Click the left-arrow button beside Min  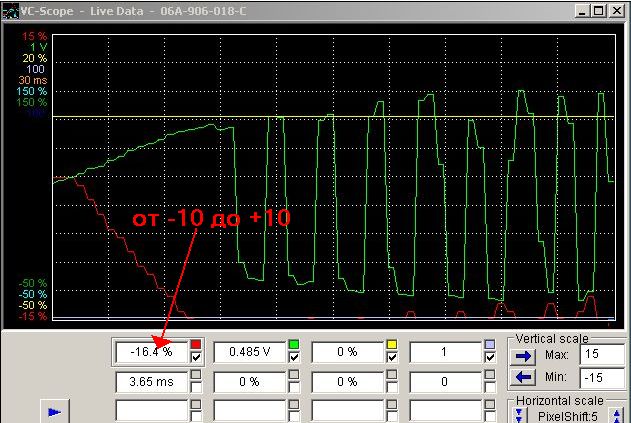[x=523, y=377]
